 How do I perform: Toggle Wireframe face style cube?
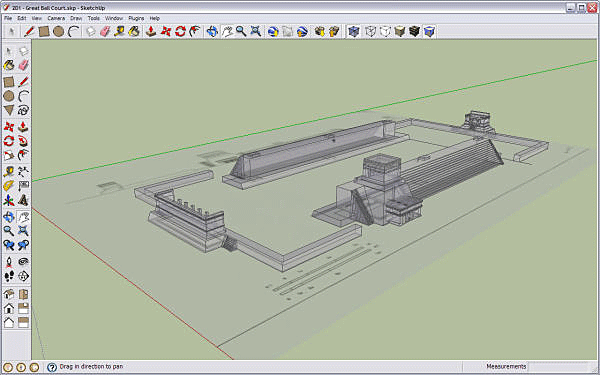tap(370, 31)
